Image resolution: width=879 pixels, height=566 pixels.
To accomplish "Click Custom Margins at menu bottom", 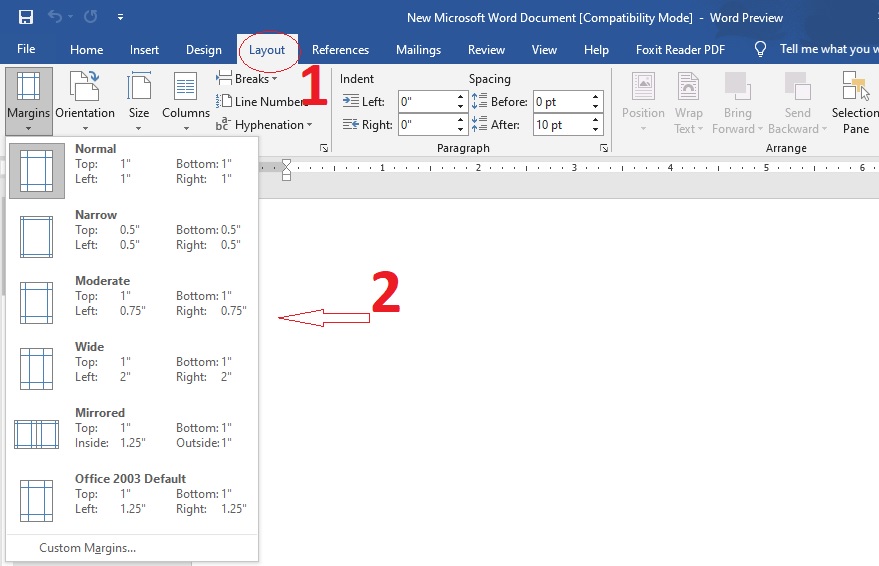I will click(x=88, y=548).
